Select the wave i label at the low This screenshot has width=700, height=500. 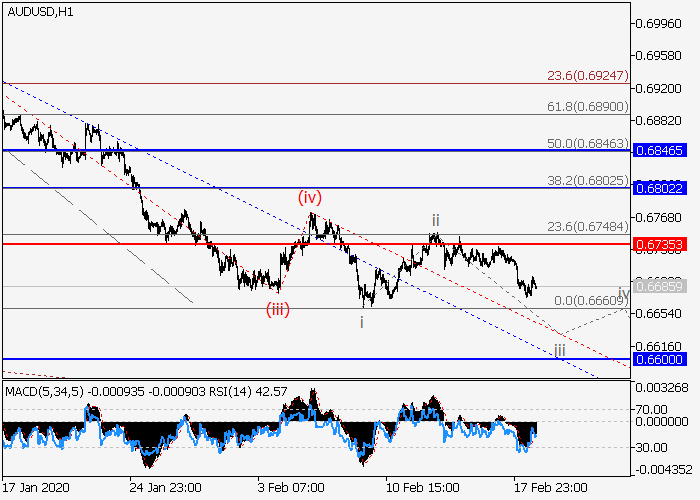coord(362,322)
